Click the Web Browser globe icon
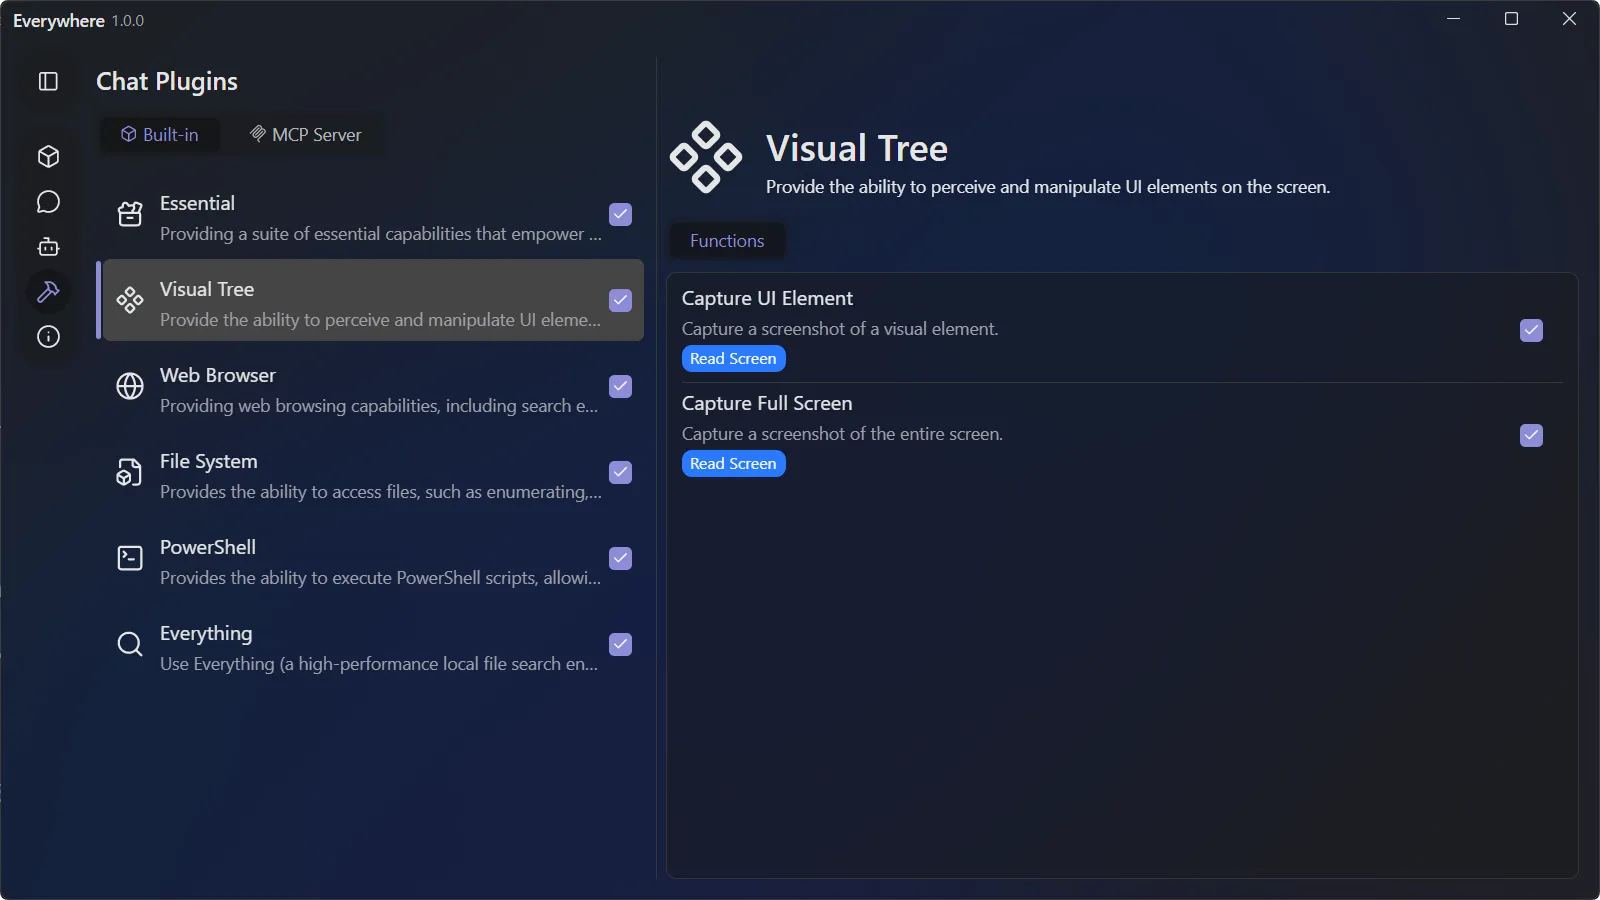The image size is (1600, 900). pyautogui.click(x=130, y=386)
